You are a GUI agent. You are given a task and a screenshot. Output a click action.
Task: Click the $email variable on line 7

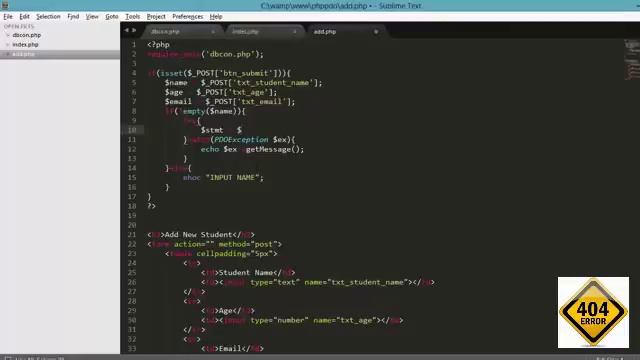pyautogui.click(x=178, y=102)
